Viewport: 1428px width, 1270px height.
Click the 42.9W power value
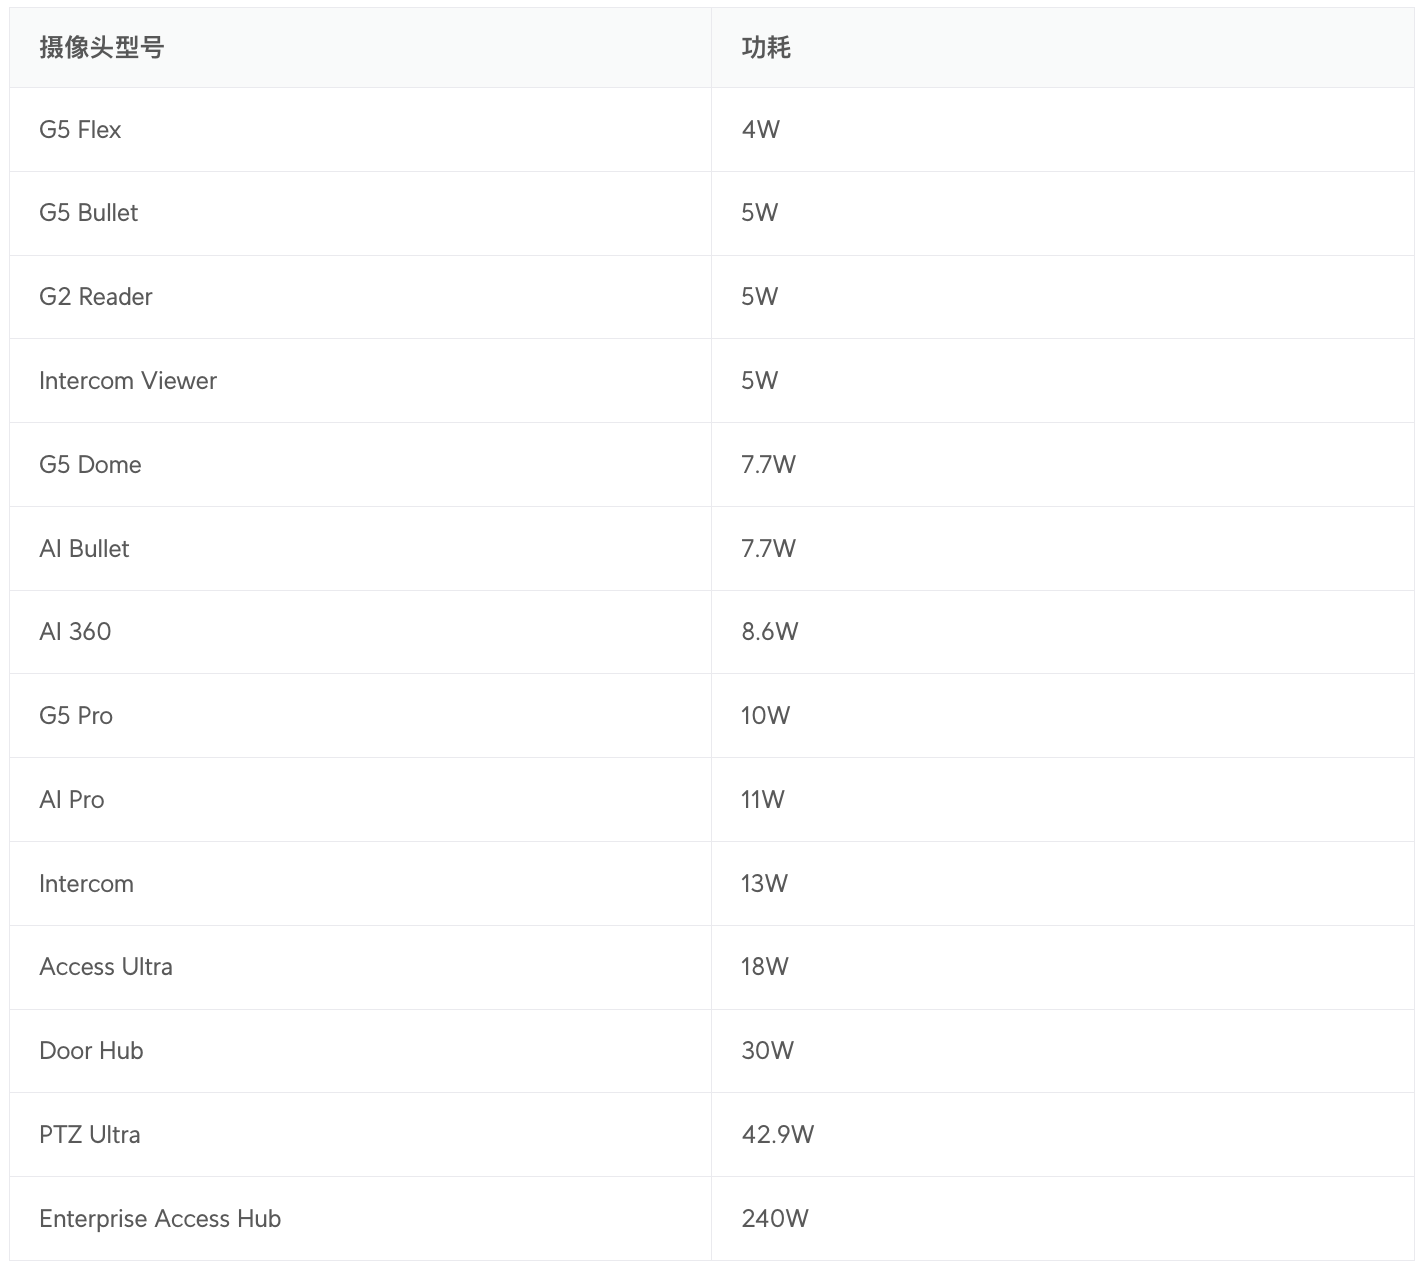(x=778, y=1135)
